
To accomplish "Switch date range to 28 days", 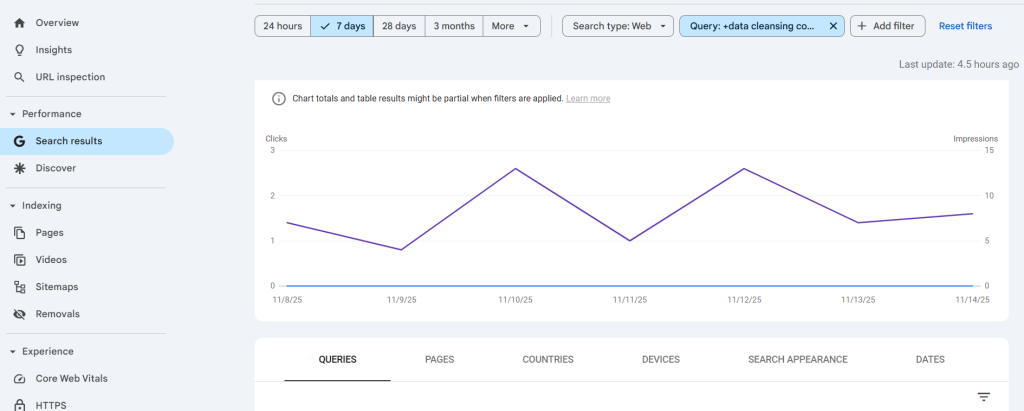I will pyautogui.click(x=399, y=26).
